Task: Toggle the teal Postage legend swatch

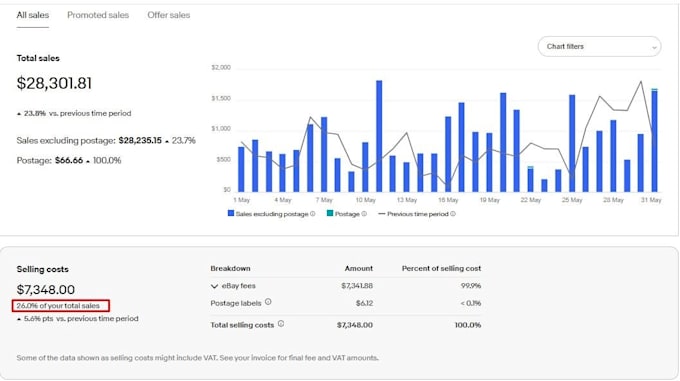Action: [330, 213]
